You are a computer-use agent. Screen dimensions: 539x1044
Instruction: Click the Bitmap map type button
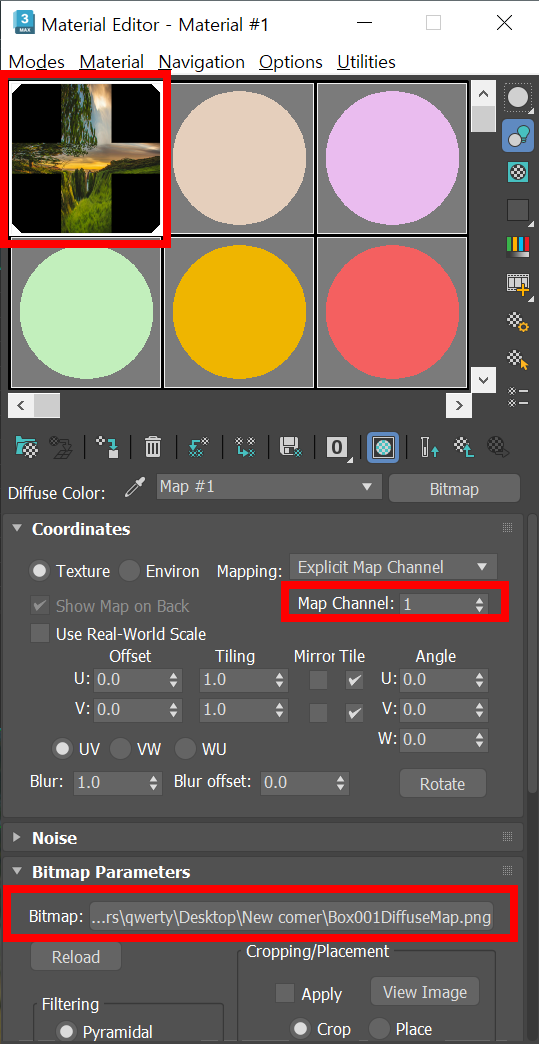454,489
